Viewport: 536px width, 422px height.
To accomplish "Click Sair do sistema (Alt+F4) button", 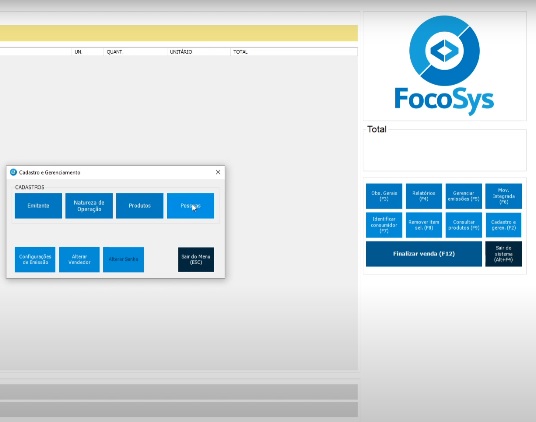I will [504, 254].
